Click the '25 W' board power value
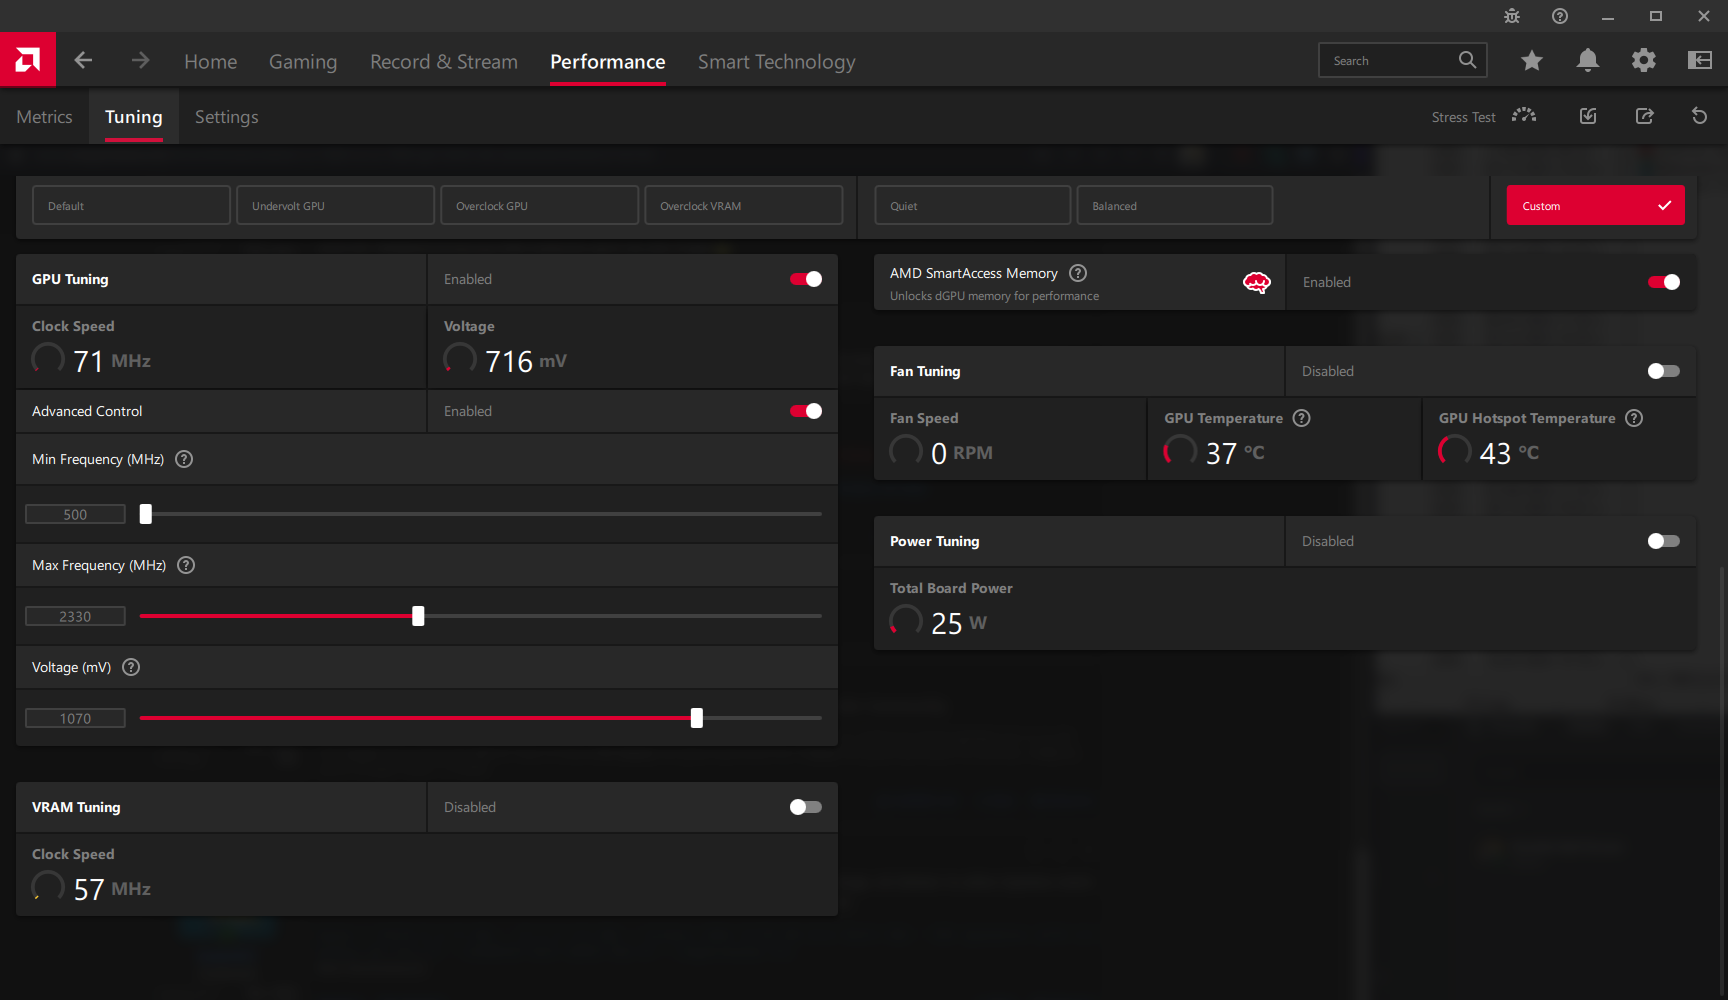Viewport: 1728px width, 1000px height. [x=959, y=622]
